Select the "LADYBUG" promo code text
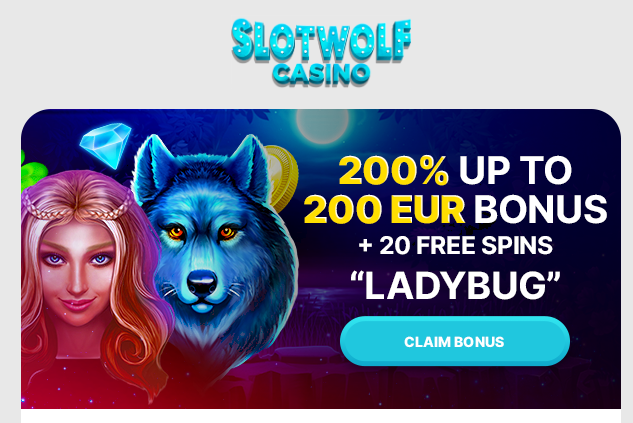This screenshot has width=633, height=423. click(455, 285)
